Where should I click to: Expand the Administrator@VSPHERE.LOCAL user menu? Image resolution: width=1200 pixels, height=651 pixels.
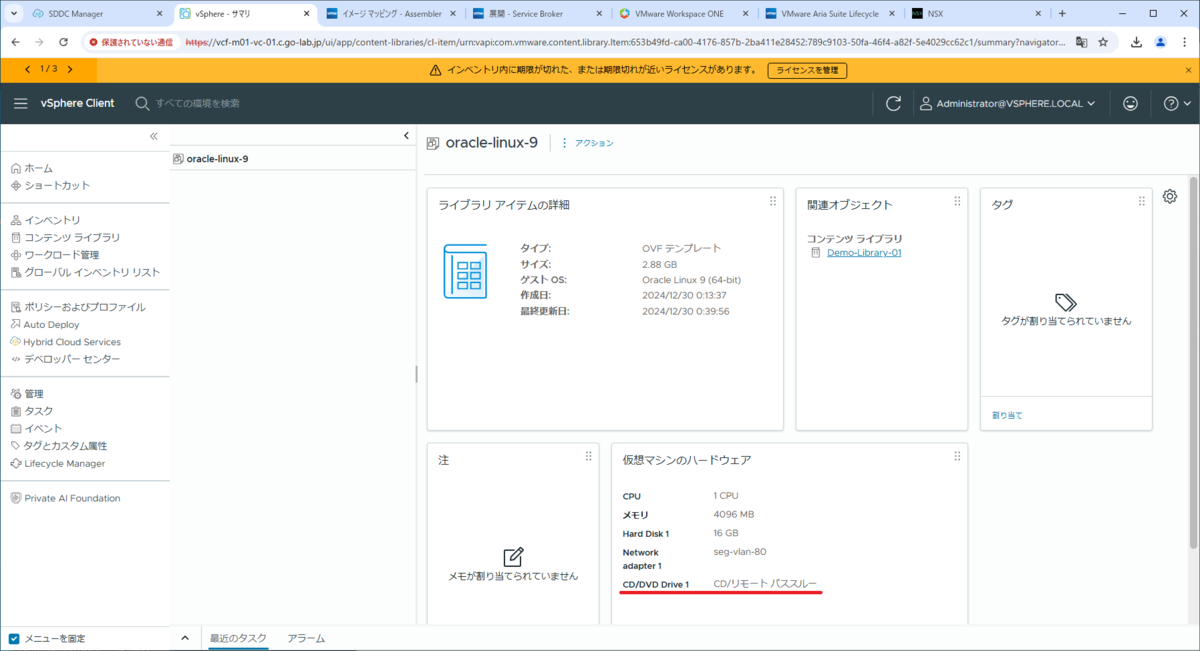pyautogui.click(x=1008, y=103)
